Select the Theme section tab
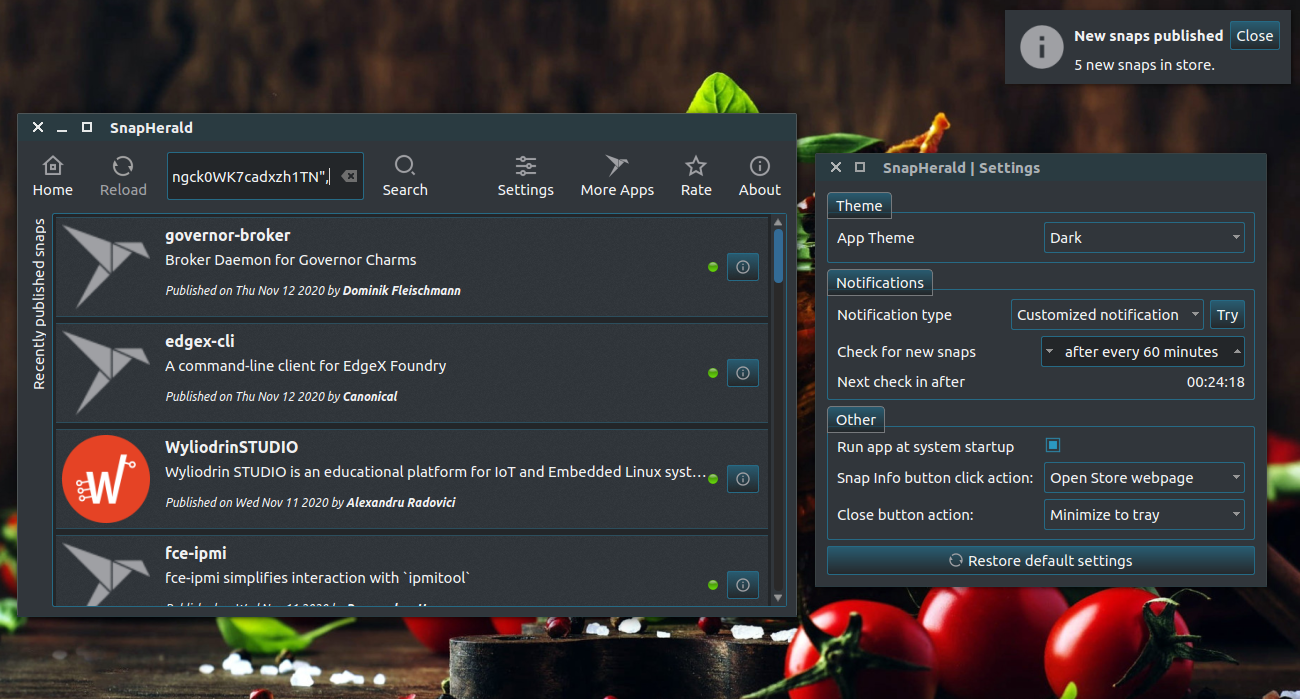This screenshot has width=1300, height=699. pos(859,205)
